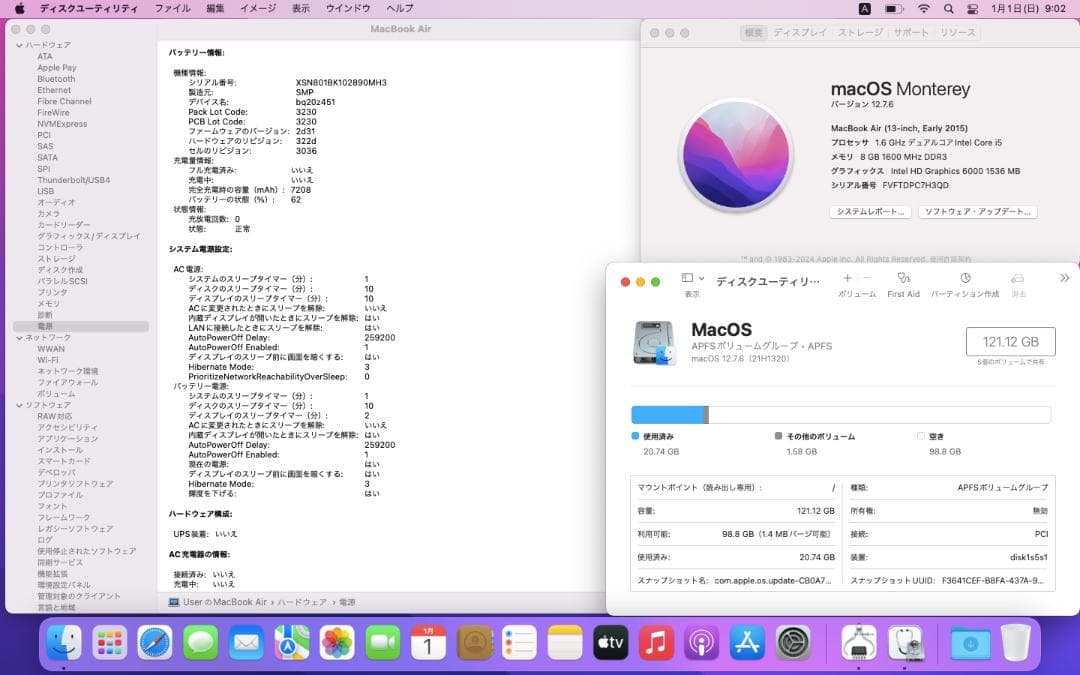Click the MacOS volume disk image
The width and height of the screenshot is (1080, 675).
coord(654,342)
